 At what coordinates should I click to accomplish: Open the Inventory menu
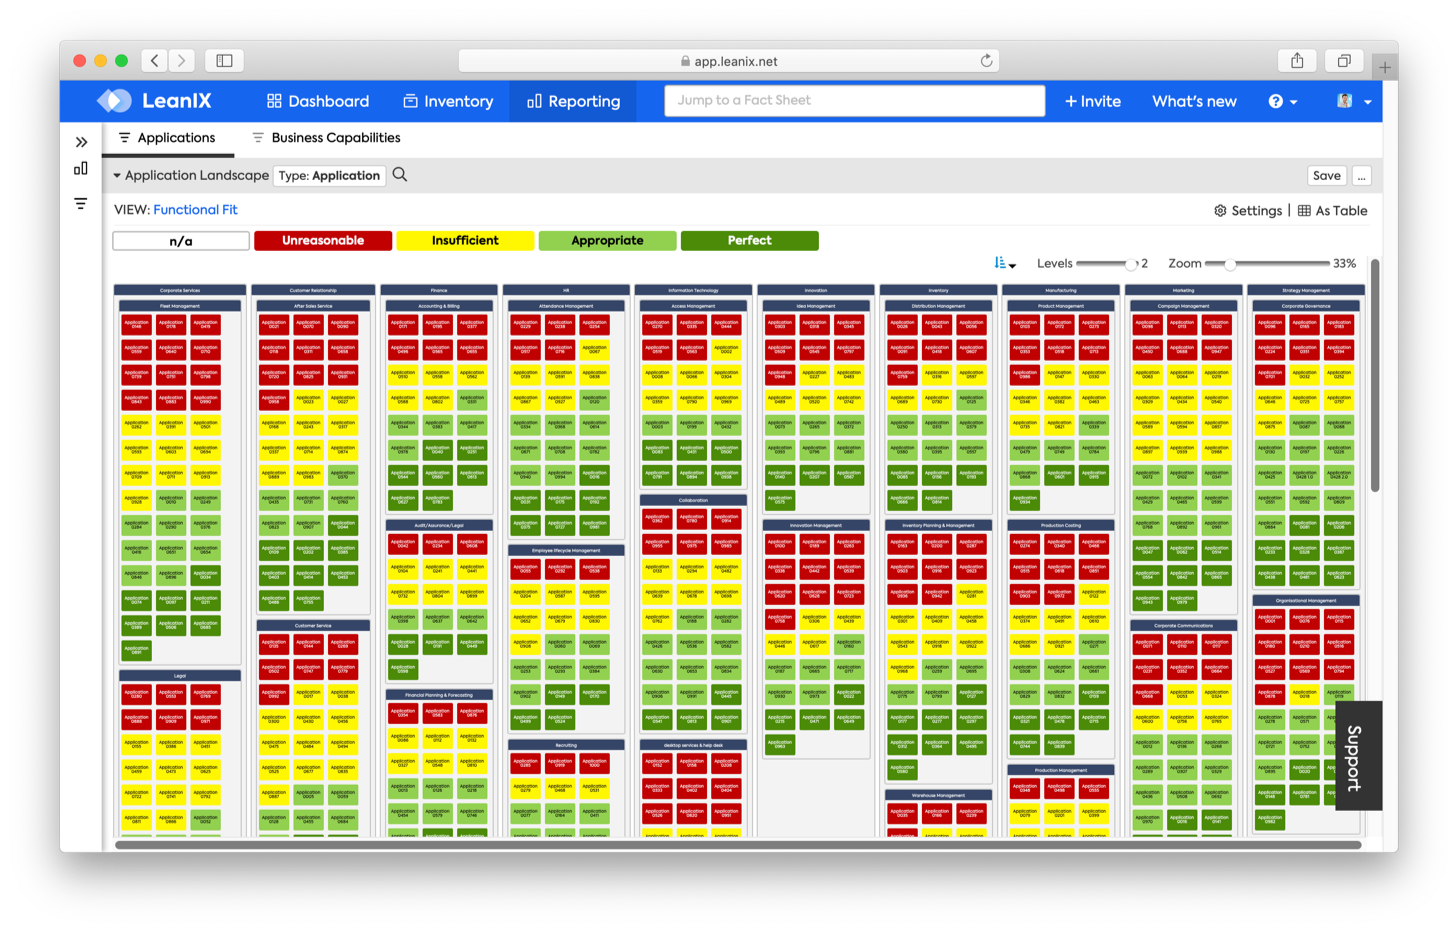(448, 101)
